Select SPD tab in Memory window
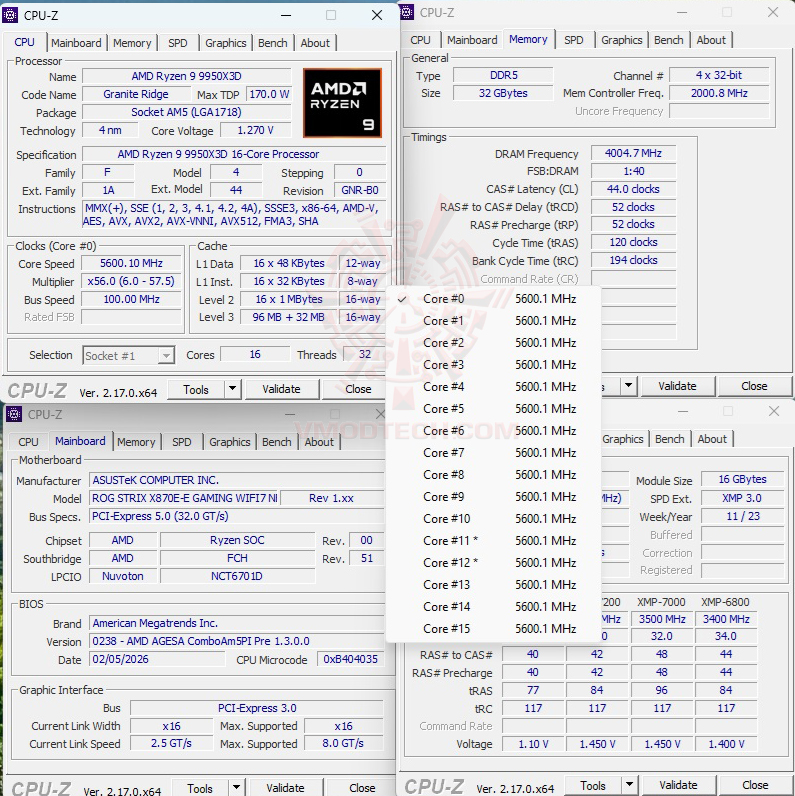 (574, 40)
